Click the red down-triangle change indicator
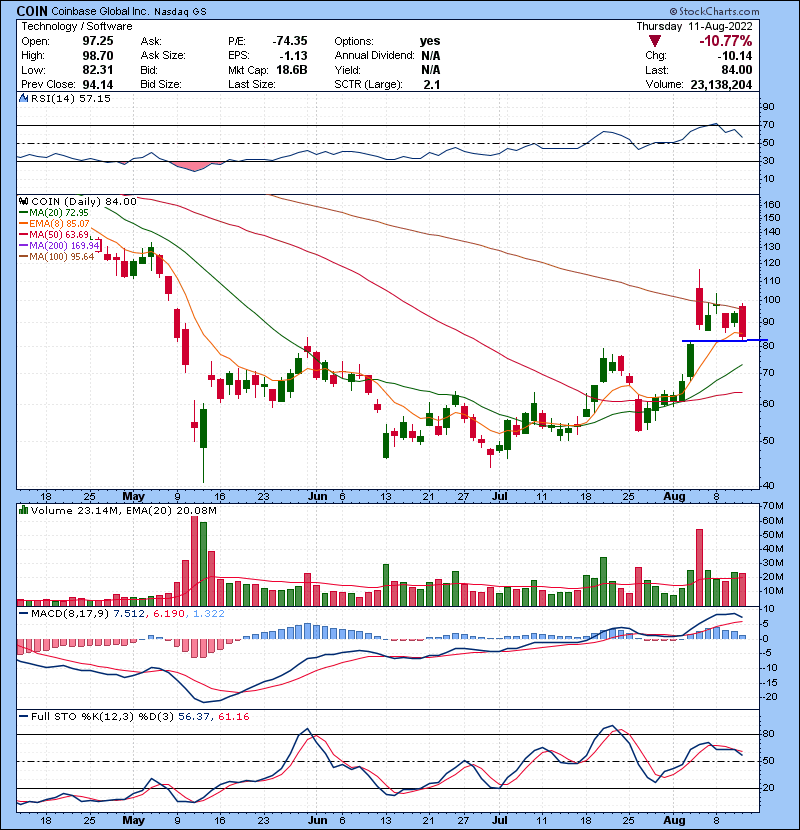Viewport: 800px width, 830px height. (655, 41)
